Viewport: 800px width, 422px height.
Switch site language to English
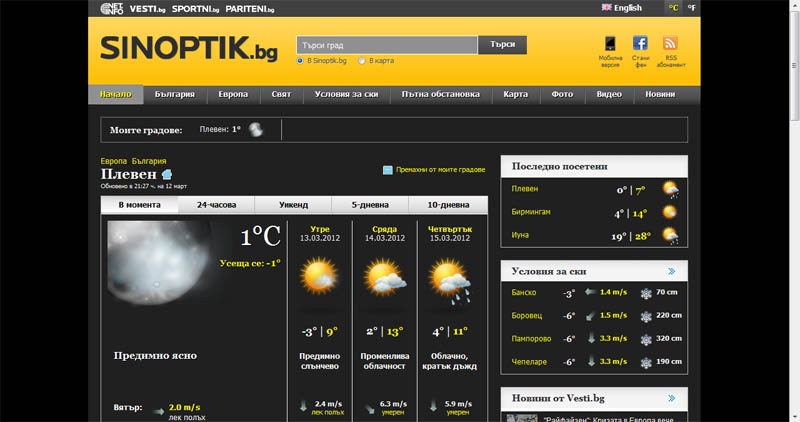(x=628, y=8)
